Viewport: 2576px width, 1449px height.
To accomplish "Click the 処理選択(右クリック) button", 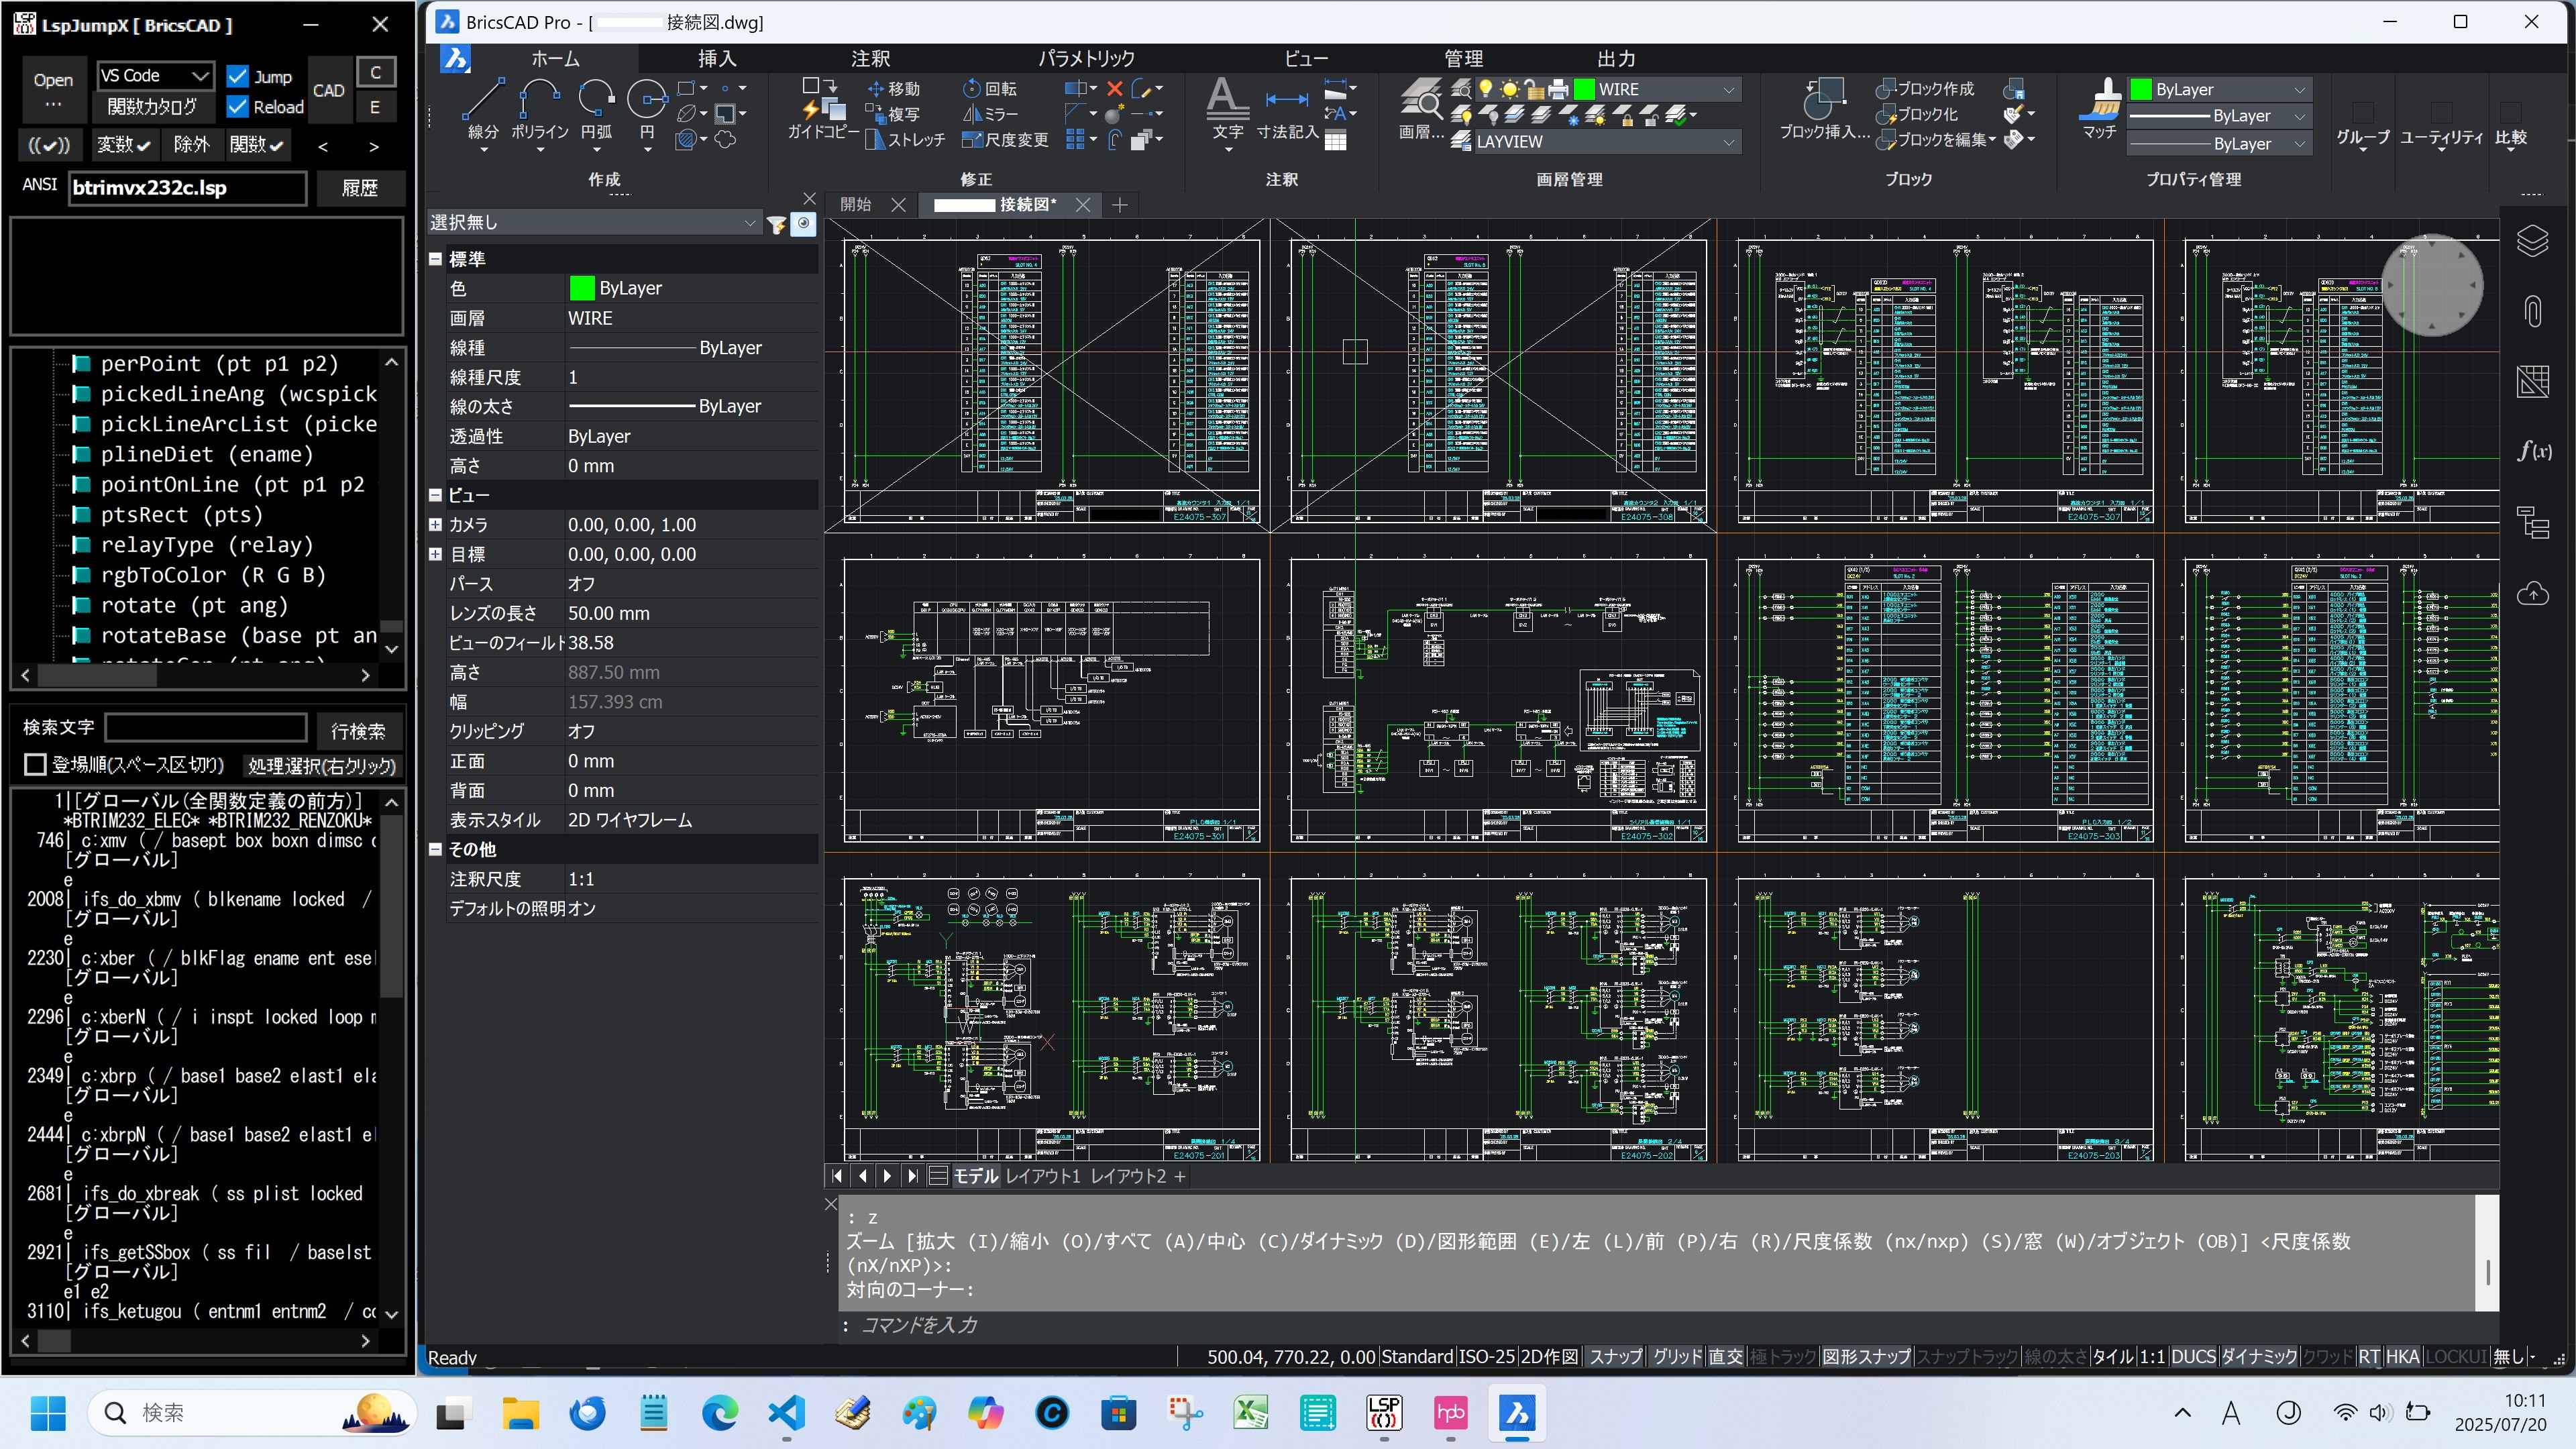I will pyautogui.click(x=322, y=766).
